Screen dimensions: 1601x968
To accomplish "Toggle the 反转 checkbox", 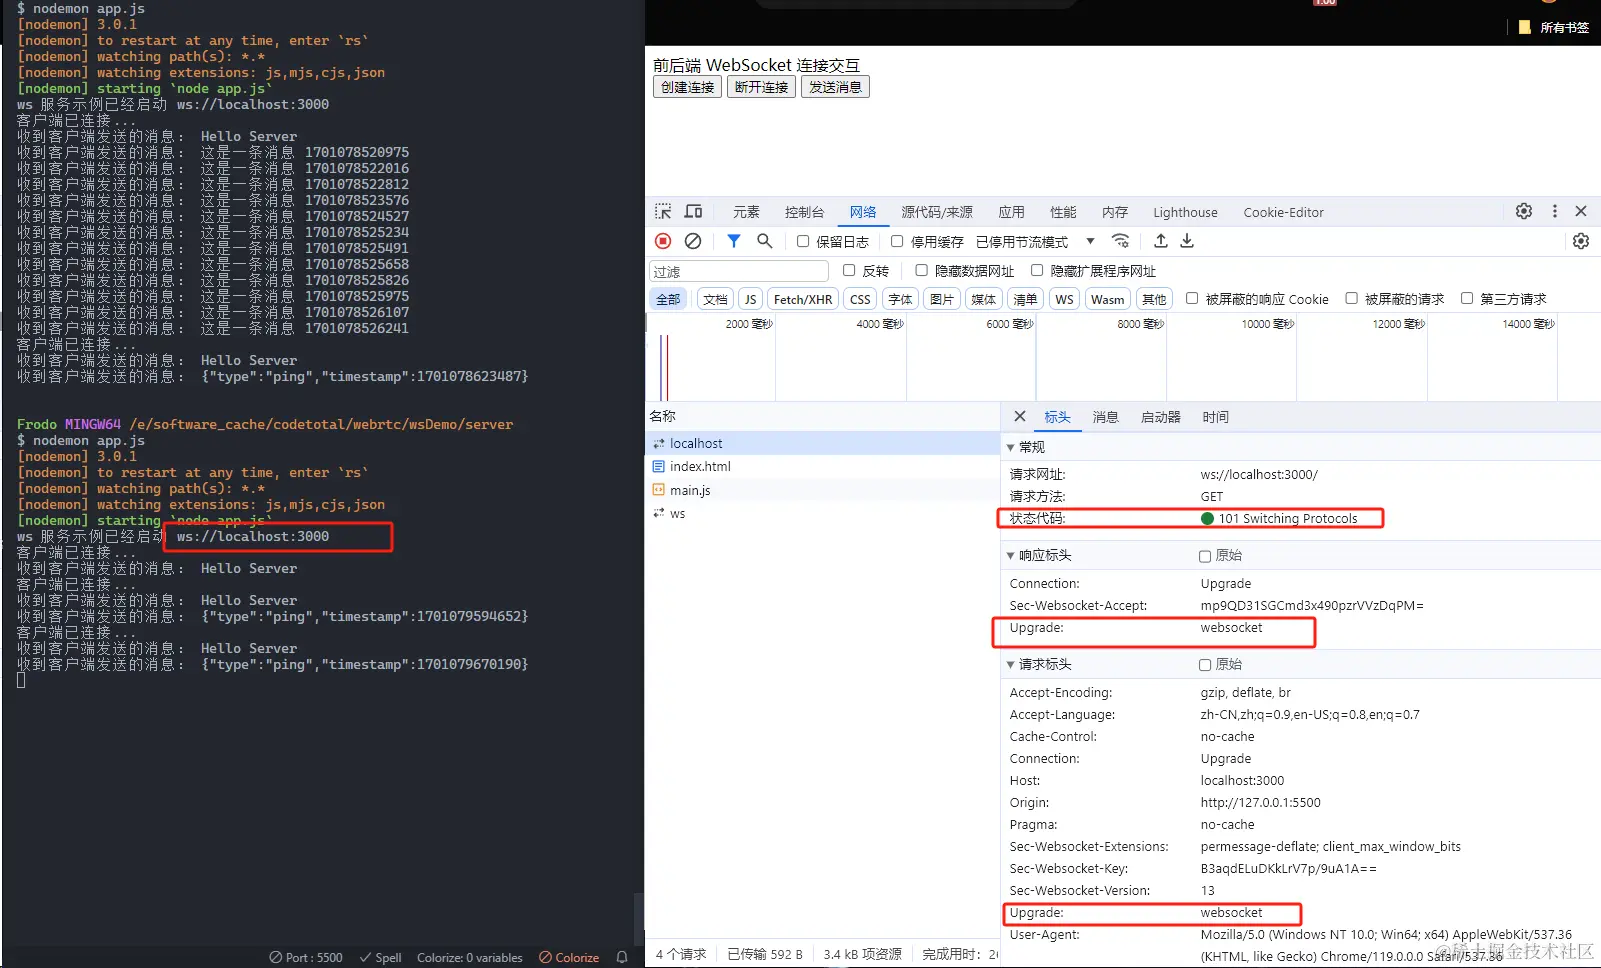I will (x=849, y=270).
